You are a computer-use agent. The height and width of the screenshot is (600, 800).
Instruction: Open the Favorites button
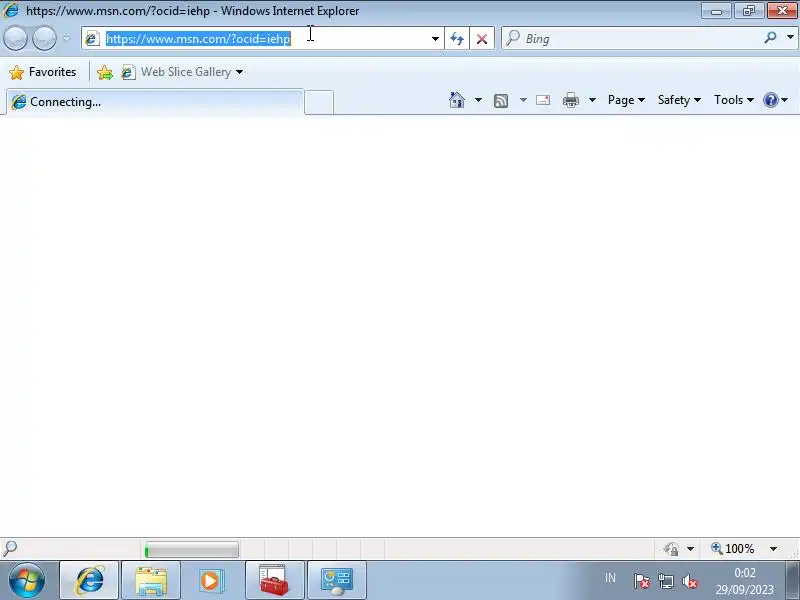tap(43, 72)
